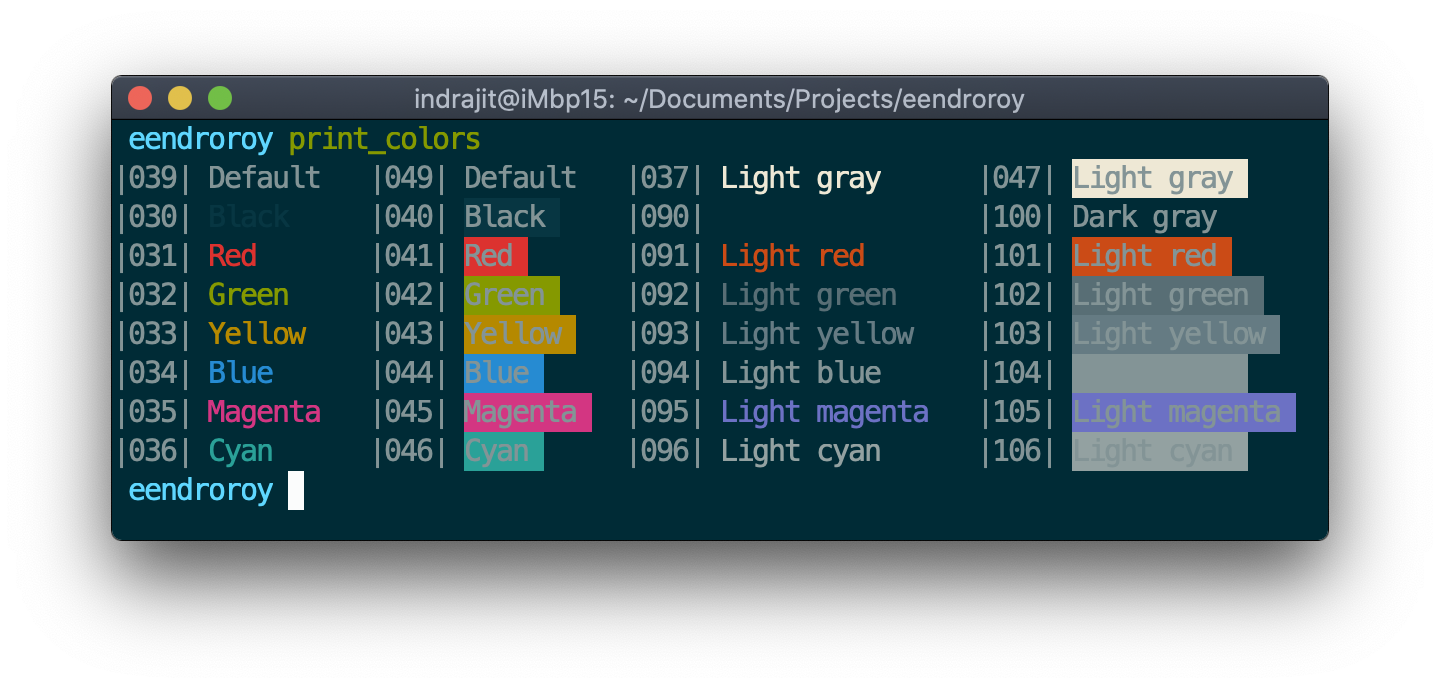Viewport: 1440px width, 688px height.
Task: Click the |106| code label
Action: (x=1016, y=451)
